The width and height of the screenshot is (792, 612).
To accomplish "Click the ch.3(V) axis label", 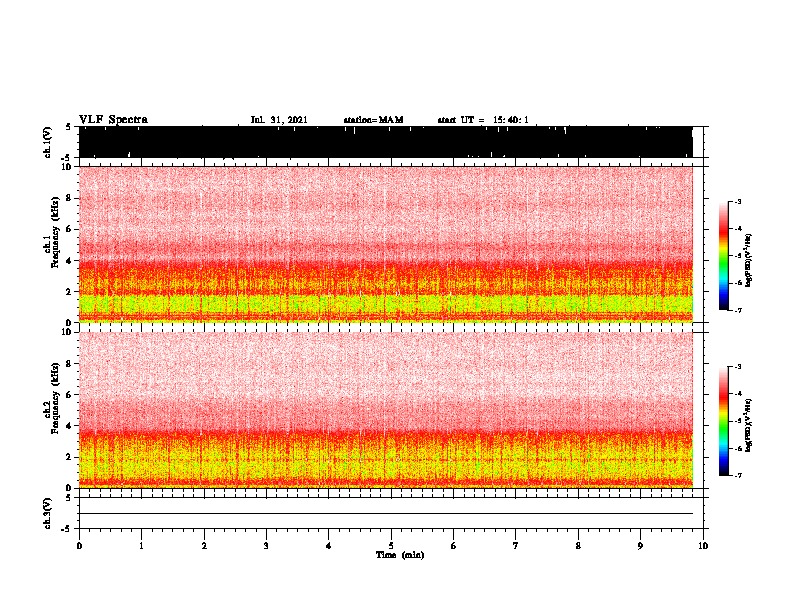I will pyautogui.click(x=48, y=513).
